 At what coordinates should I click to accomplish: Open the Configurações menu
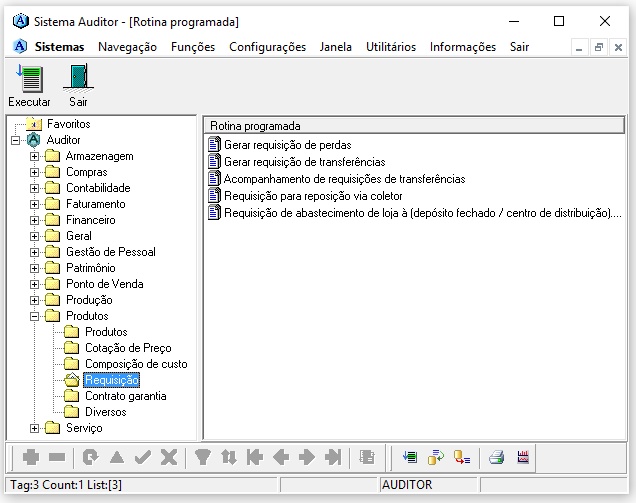pos(267,47)
